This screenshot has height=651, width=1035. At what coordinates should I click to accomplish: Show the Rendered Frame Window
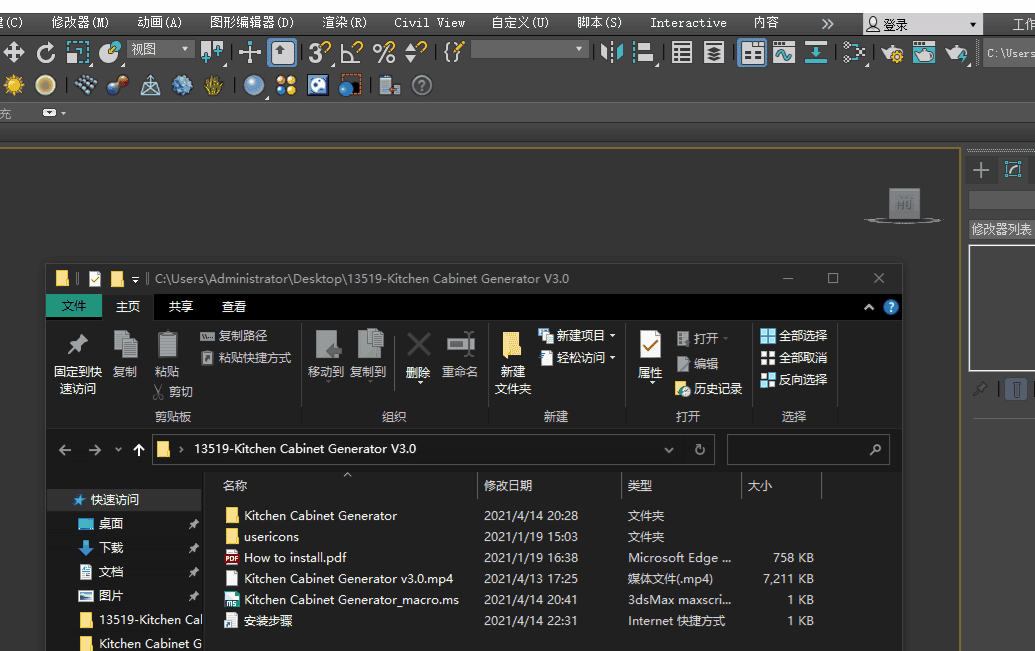(x=923, y=52)
